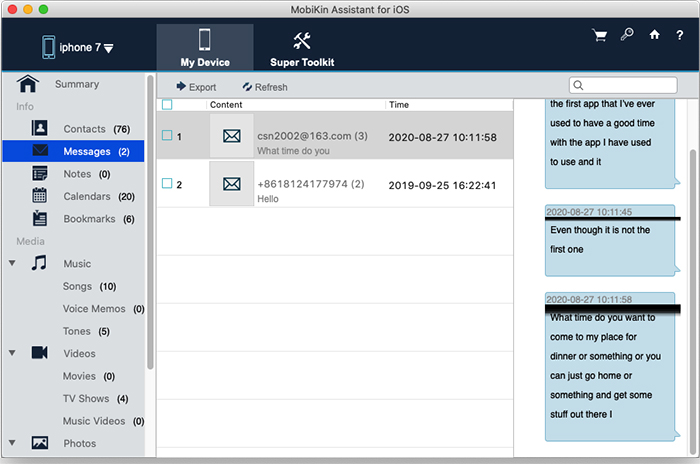Screen dimensions: 700x464
Task: Click the Super Toolkit tools icon
Action: point(302,41)
